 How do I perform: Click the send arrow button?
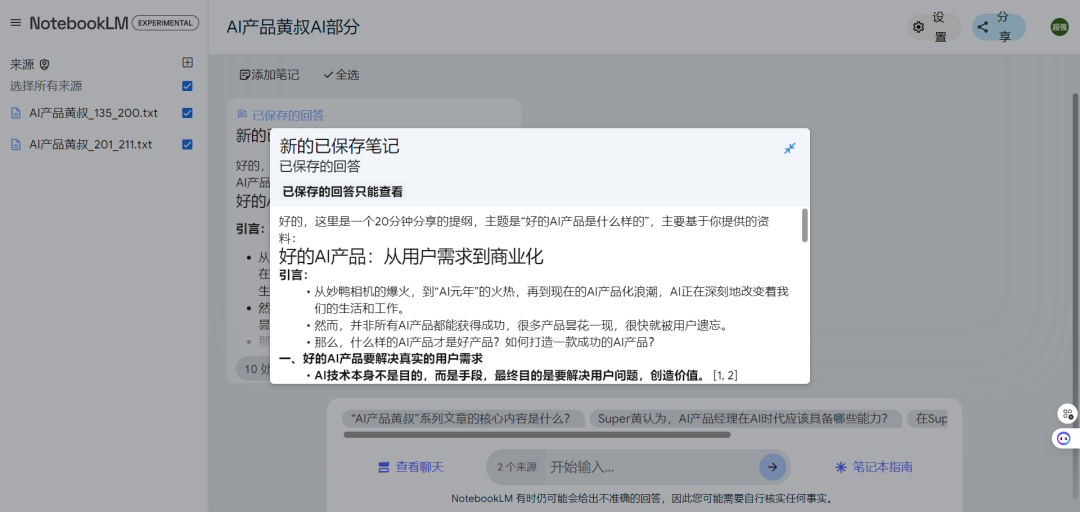tap(772, 467)
